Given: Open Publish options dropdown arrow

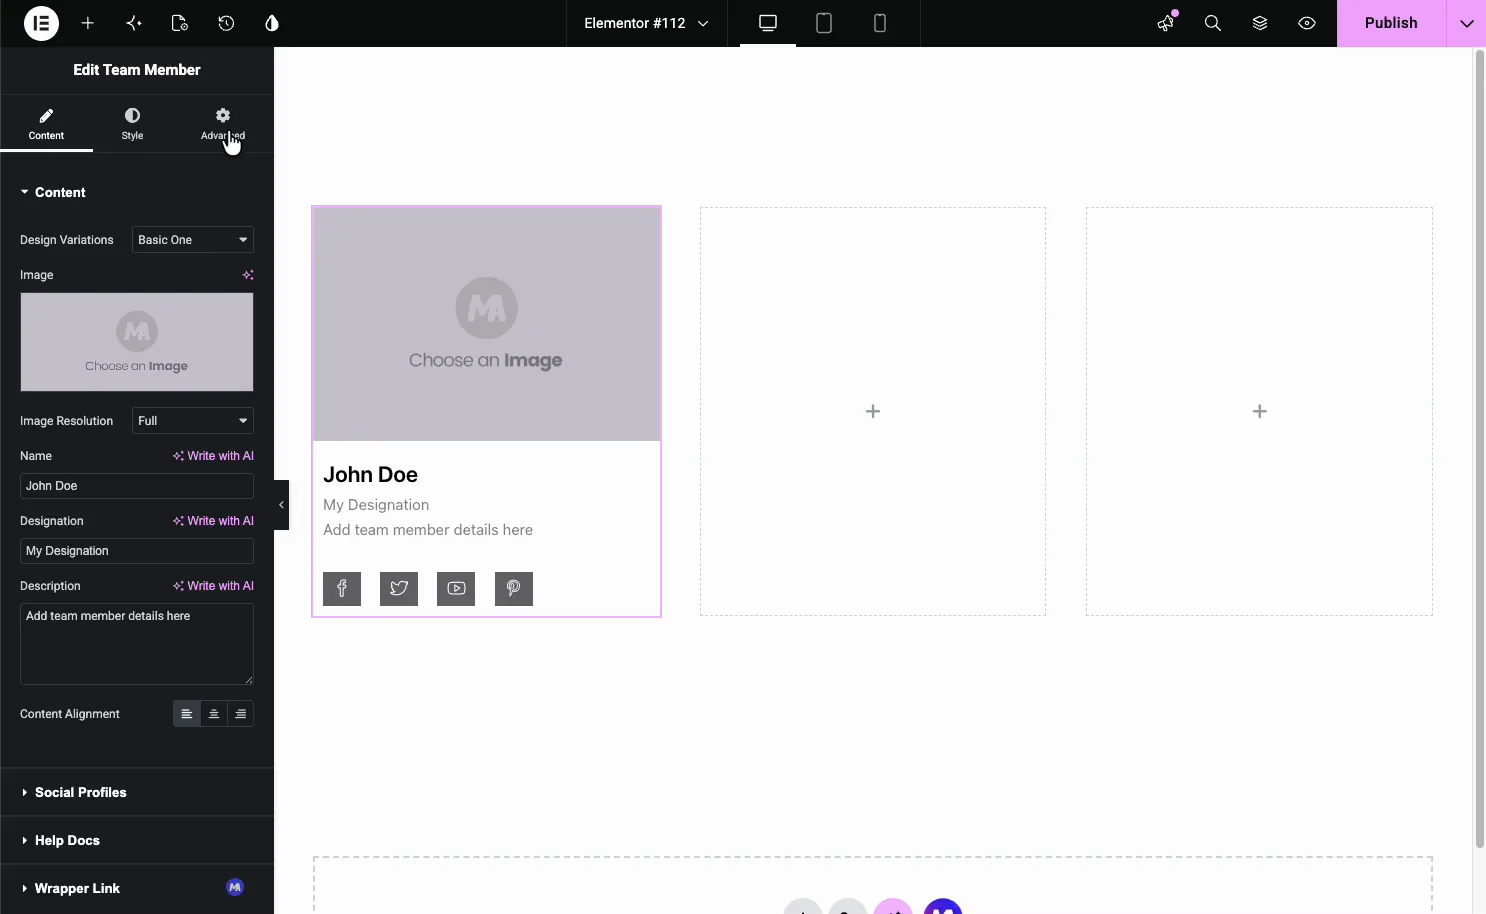Looking at the screenshot, I should 1466,23.
